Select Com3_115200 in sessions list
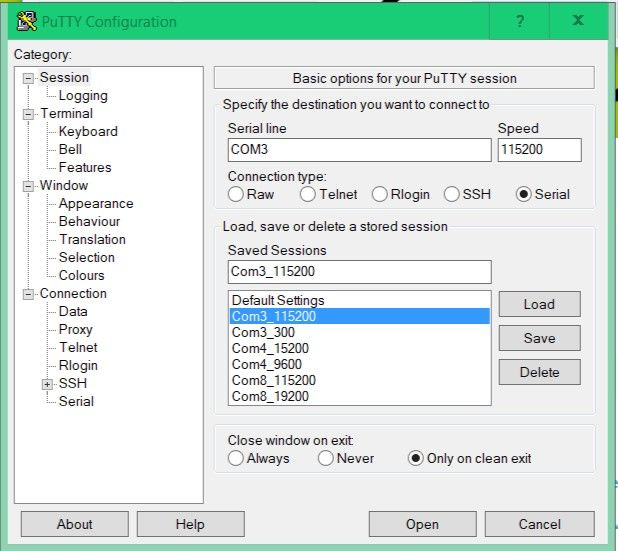This screenshot has width=618, height=551. [359, 316]
